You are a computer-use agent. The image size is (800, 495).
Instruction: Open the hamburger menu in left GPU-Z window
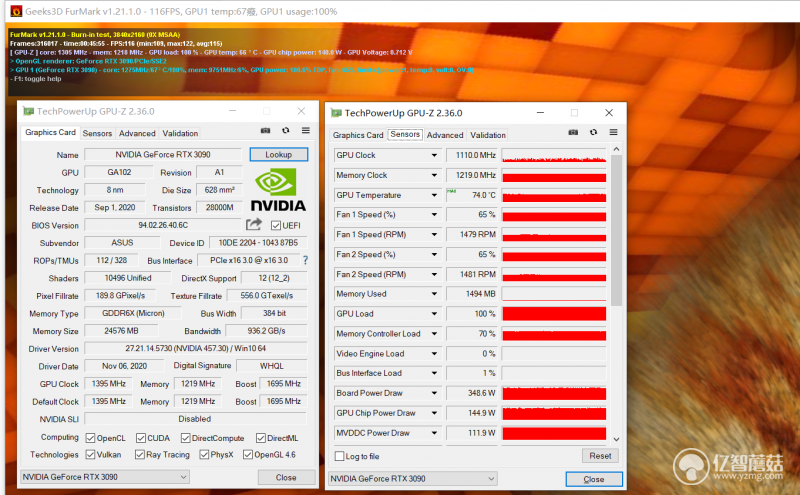306,131
